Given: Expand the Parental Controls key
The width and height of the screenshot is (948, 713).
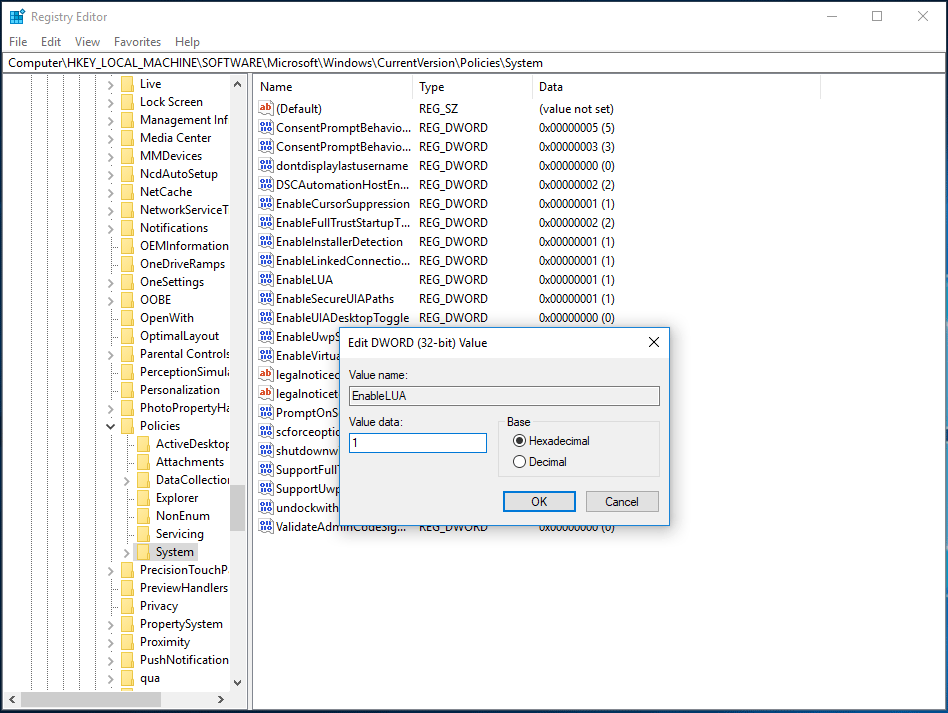Looking at the screenshot, I should point(111,355).
